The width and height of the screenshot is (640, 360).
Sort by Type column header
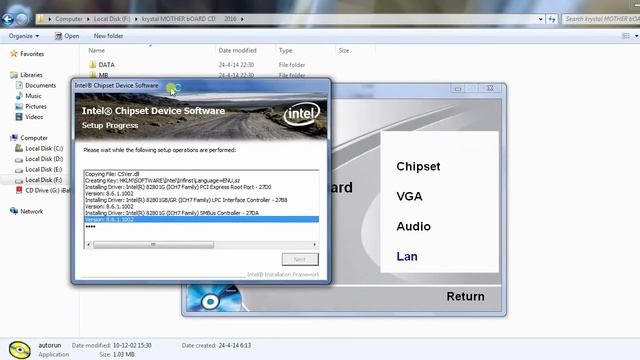pos(285,50)
